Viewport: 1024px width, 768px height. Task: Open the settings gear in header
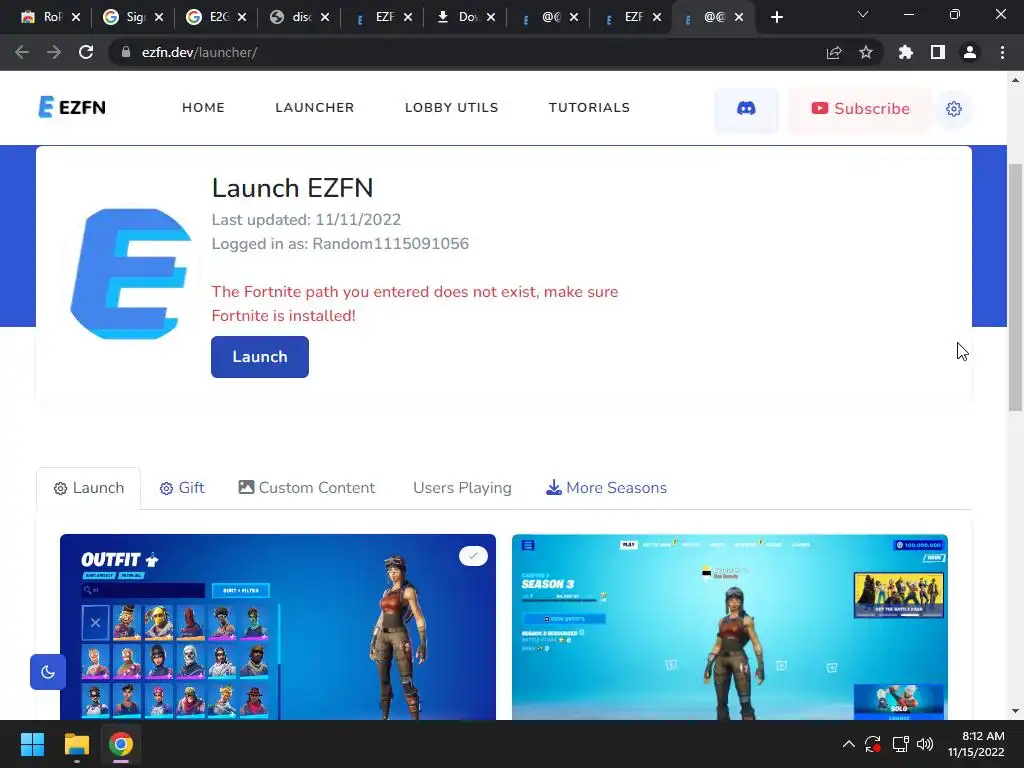(953, 108)
